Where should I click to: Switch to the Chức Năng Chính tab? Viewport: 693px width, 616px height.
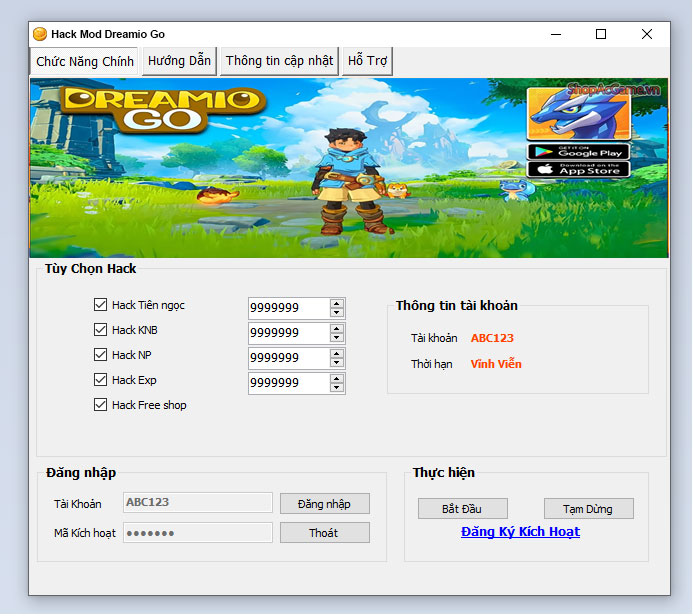tap(84, 61)
